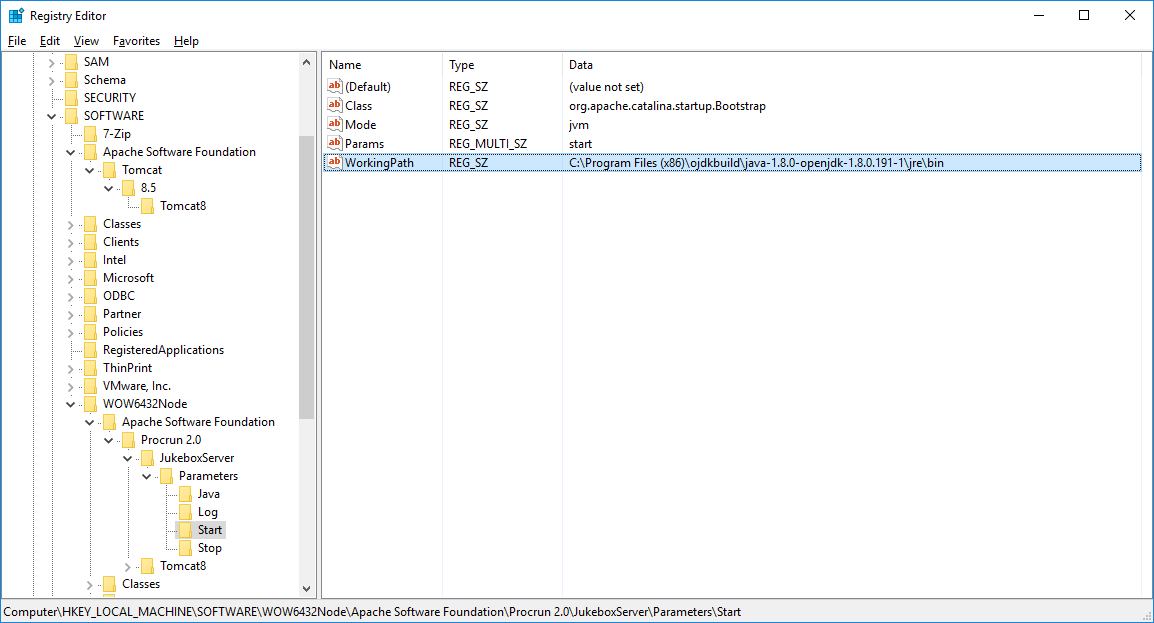Click the Registry Editor app icon in title bar

[x=16, y=16]
